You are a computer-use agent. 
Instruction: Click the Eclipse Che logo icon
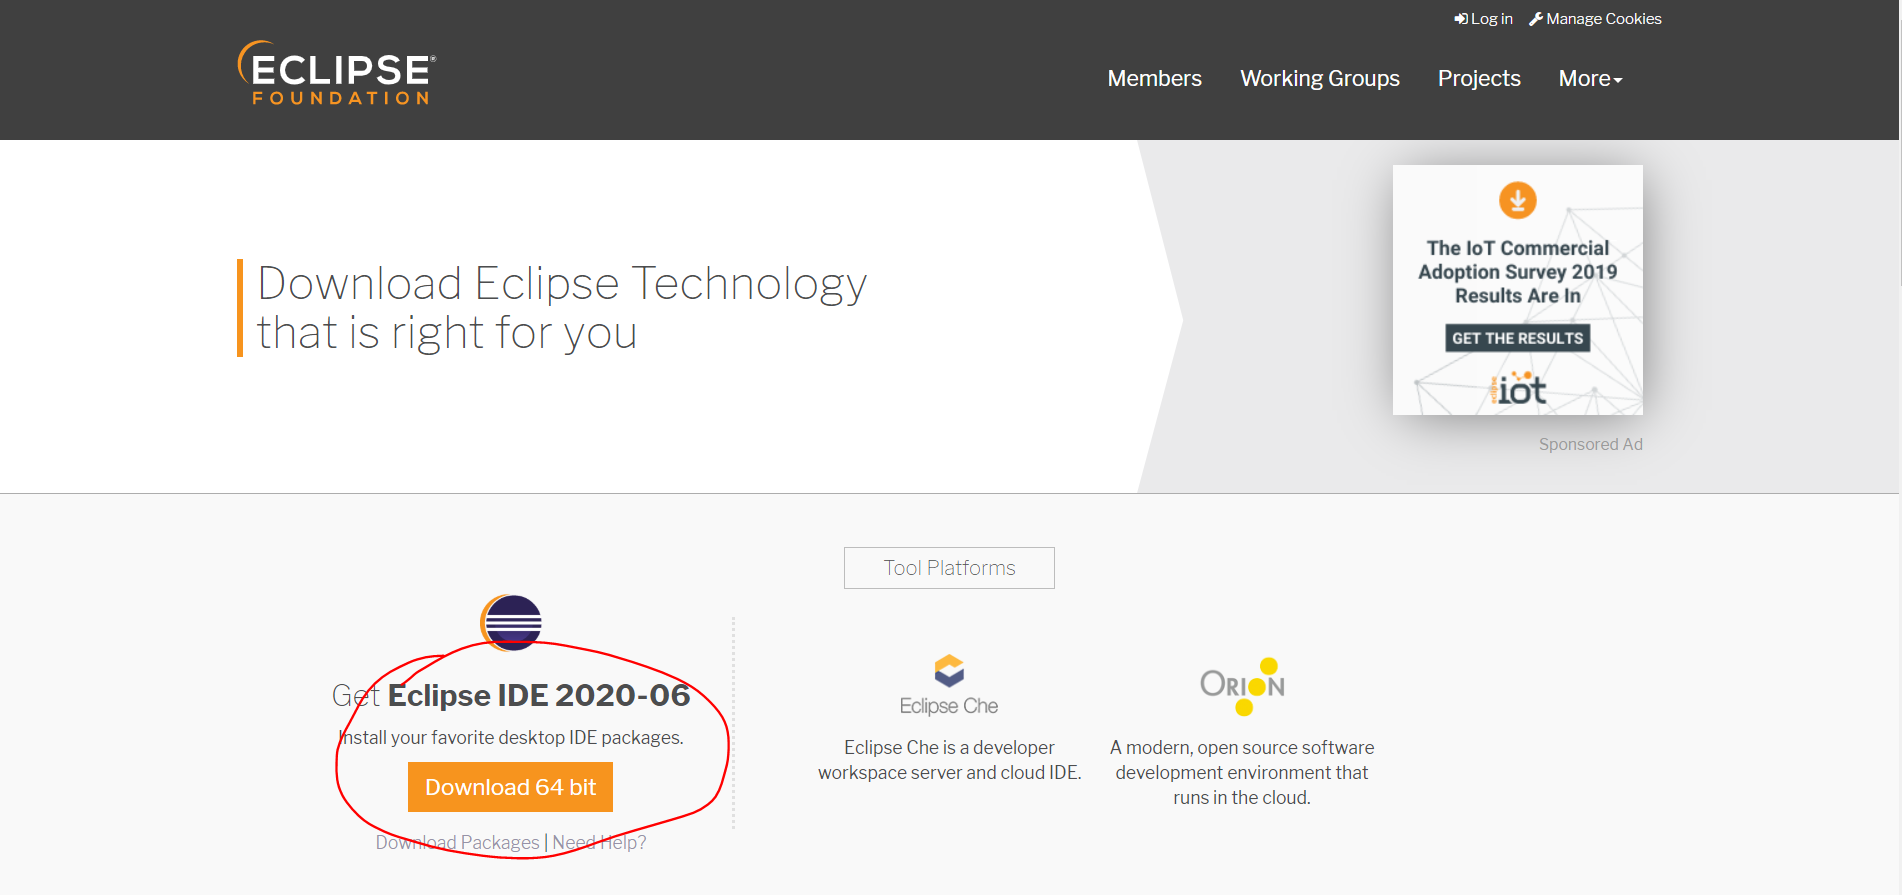949,671
